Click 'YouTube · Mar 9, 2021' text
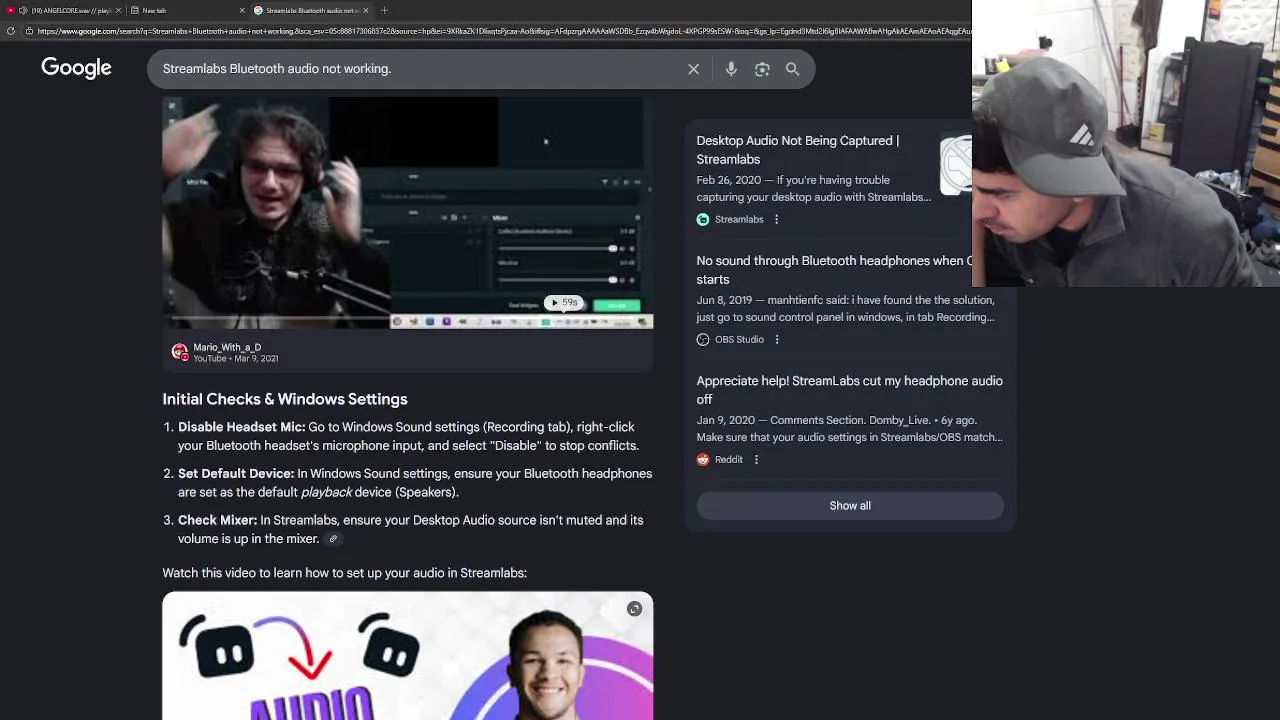Screen dimensions: 1280x720 pos(235,358)
